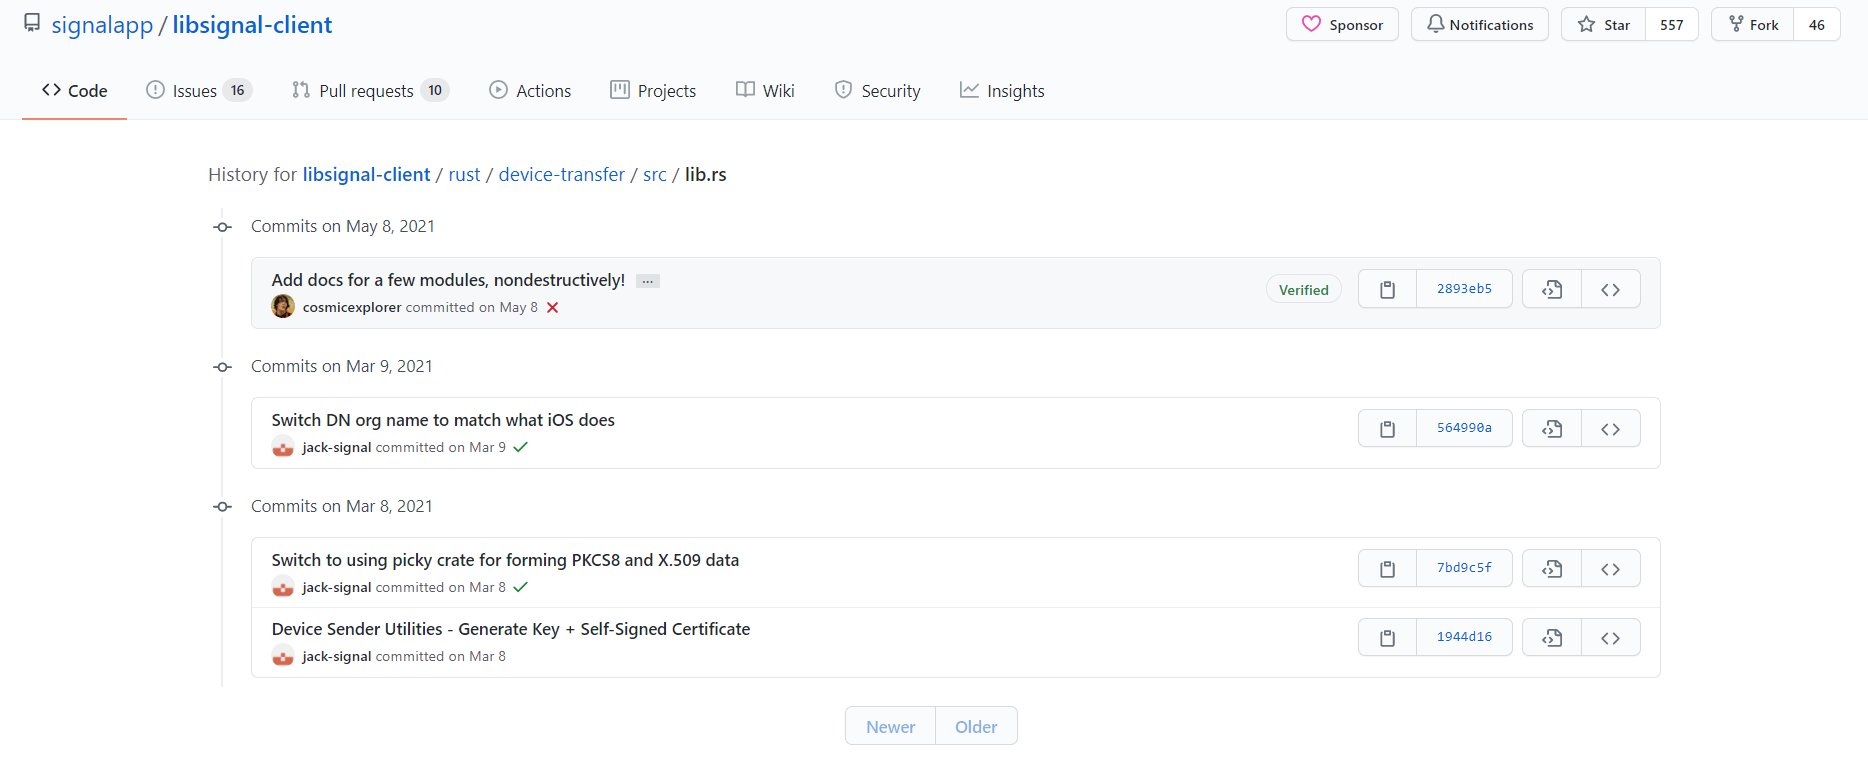Click the repository book icon beside signalapp

[32, 23]
